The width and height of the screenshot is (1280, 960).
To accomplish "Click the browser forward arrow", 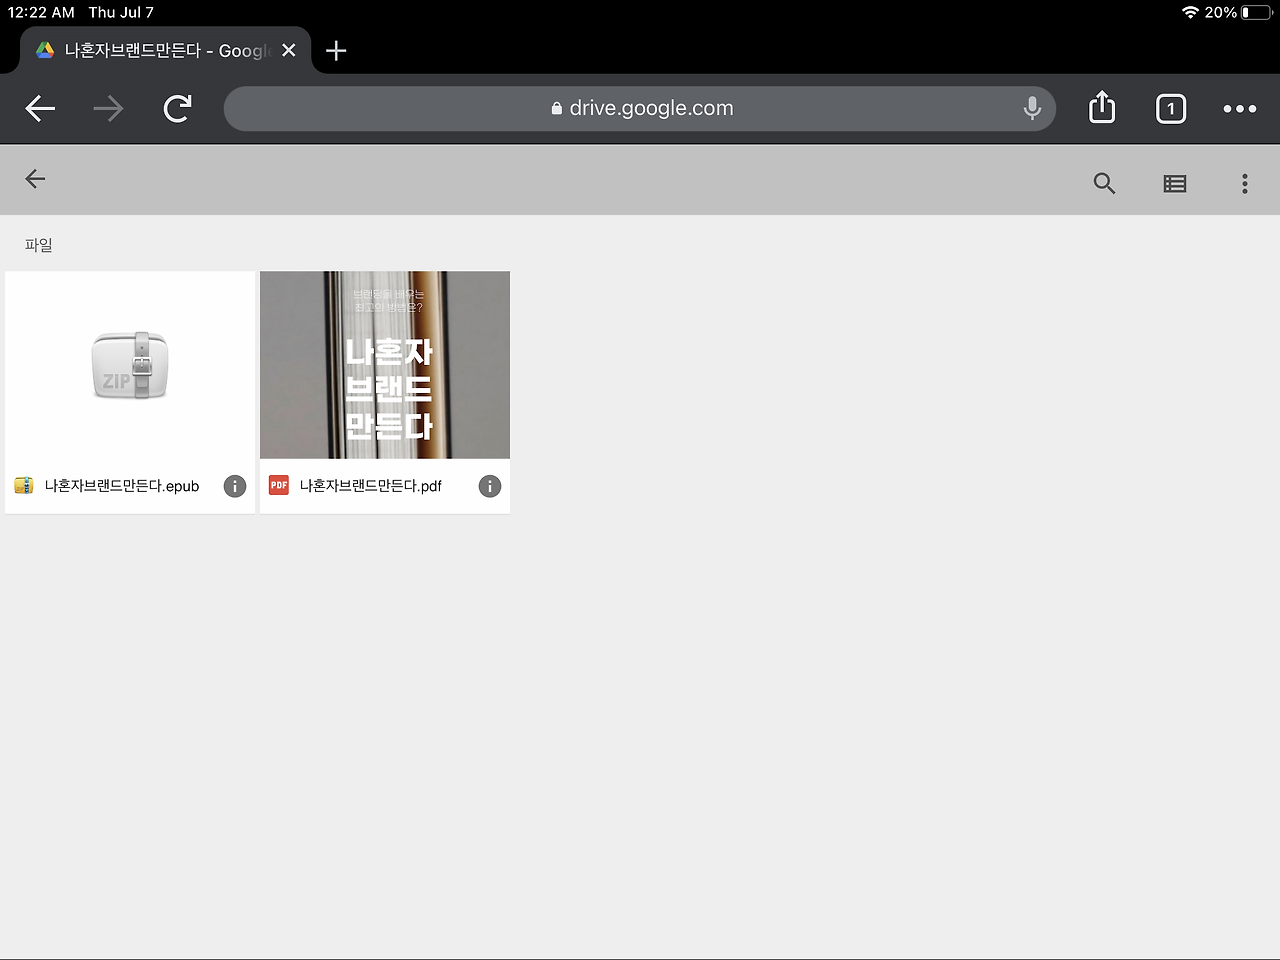I will pyautogui.click(x=108, y=108).
